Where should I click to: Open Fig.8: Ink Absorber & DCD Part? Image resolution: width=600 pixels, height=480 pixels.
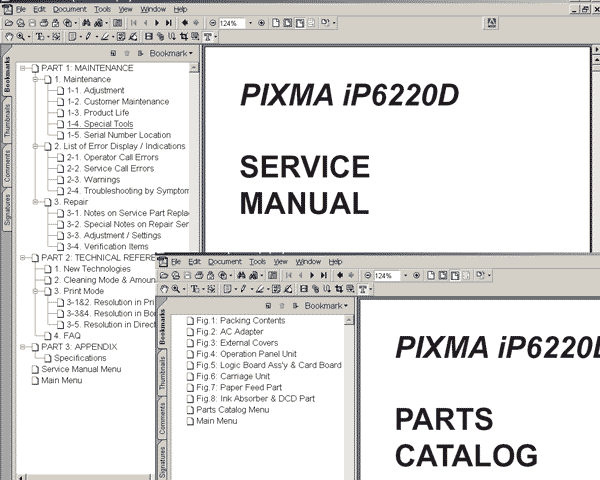[255, 398]
